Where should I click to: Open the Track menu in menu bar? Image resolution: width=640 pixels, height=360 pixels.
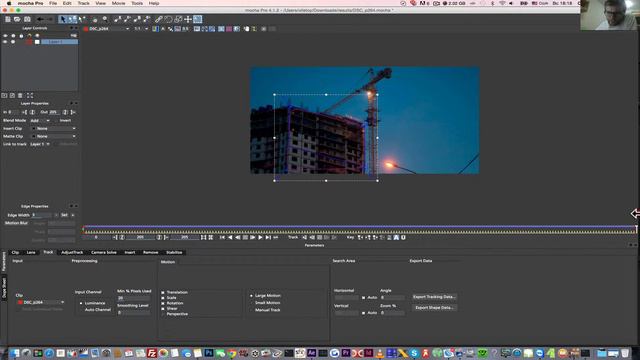click(84, 3)
